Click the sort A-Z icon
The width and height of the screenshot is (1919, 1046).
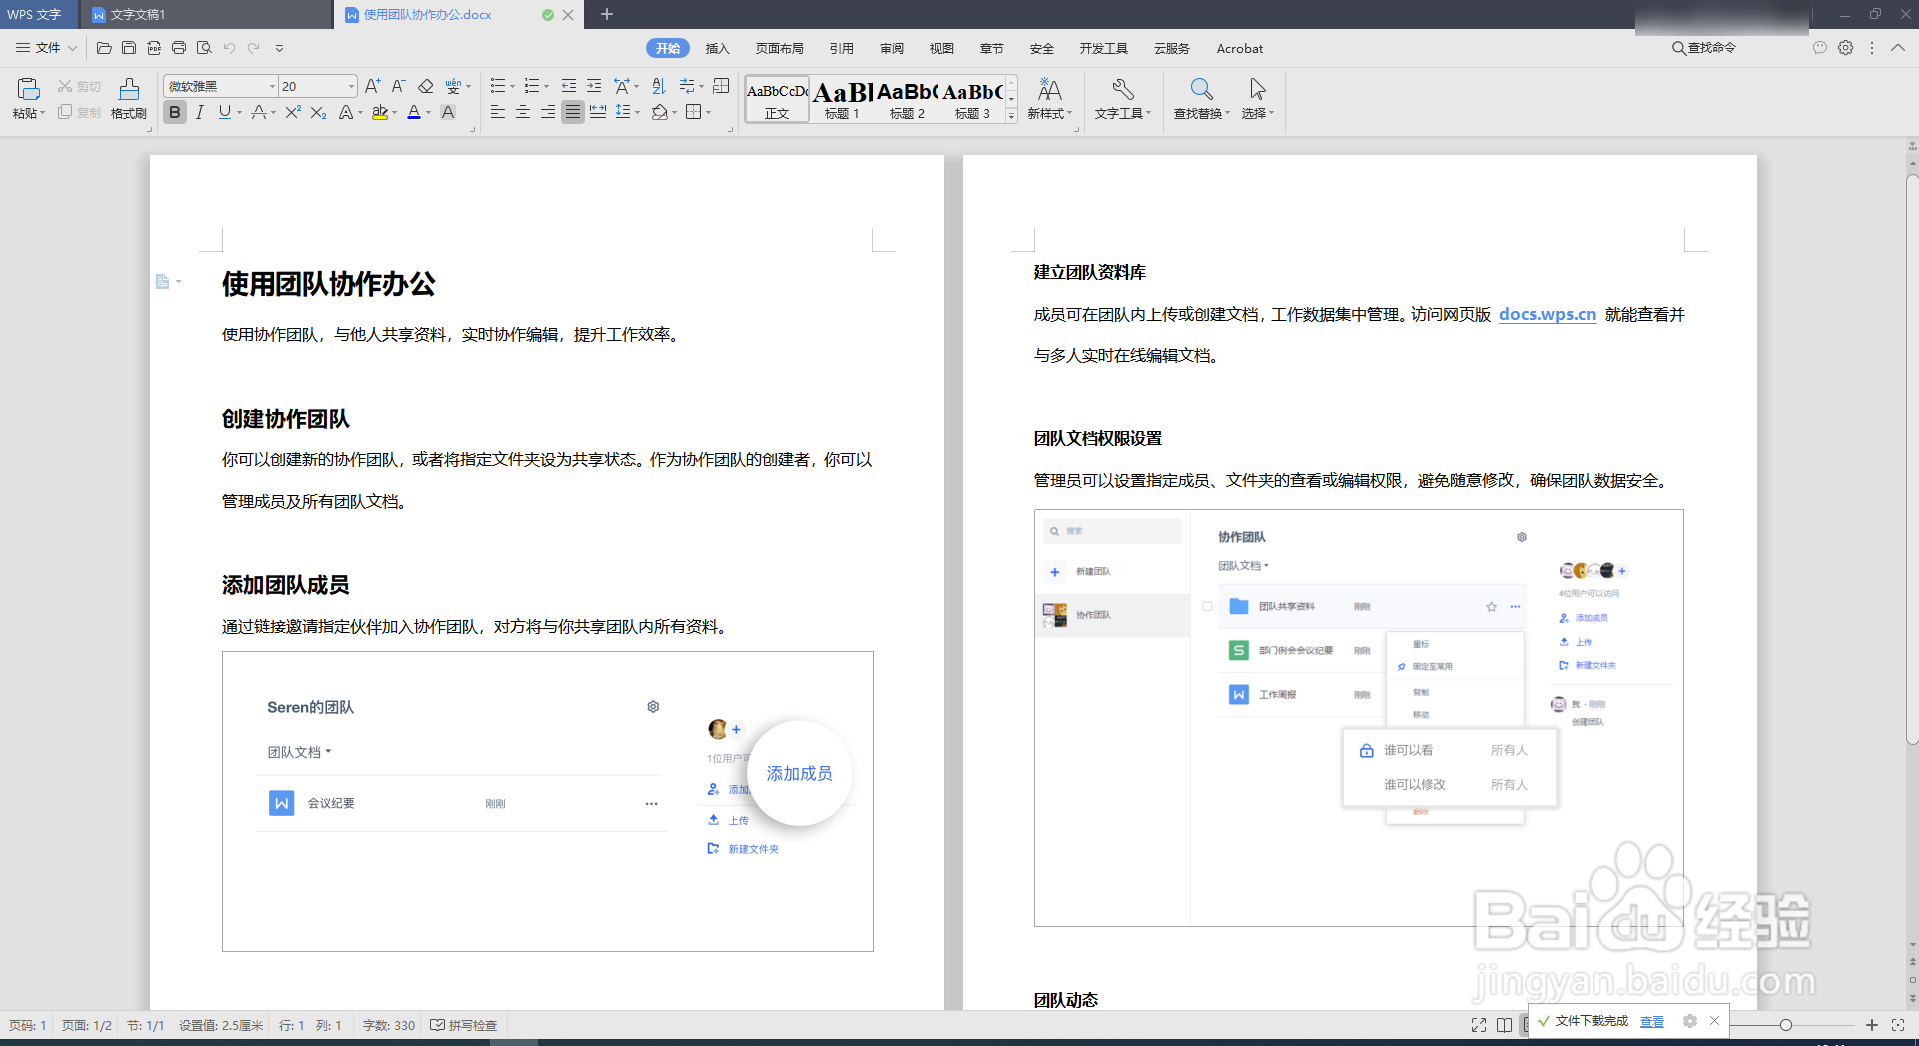click(x=658, y=86)
